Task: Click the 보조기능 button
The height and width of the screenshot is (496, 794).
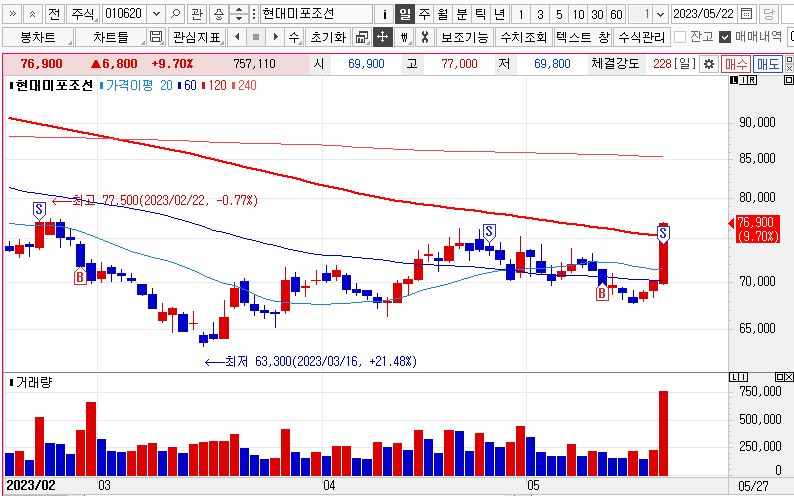Action: (464, 37)
